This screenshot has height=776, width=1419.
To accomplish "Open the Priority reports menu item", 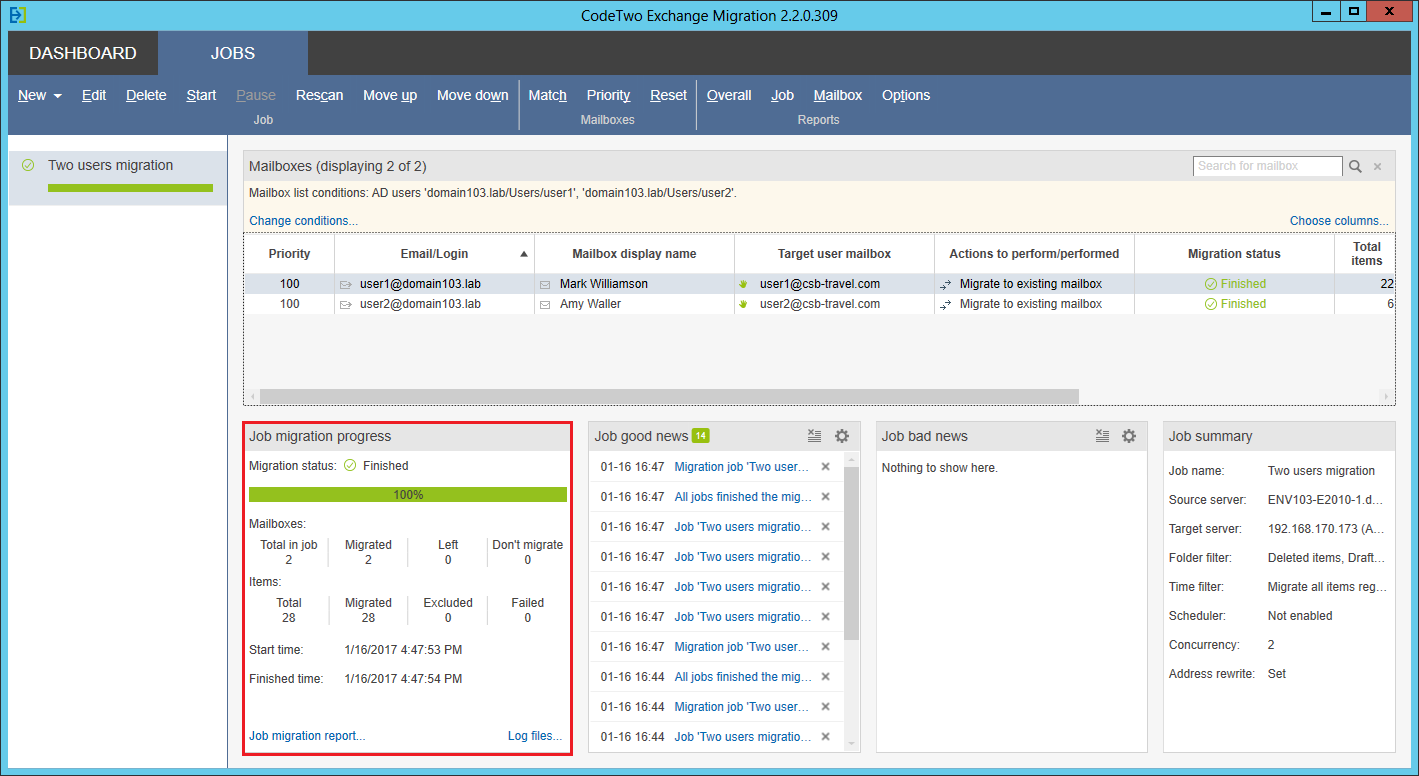I will pos(608,95).
